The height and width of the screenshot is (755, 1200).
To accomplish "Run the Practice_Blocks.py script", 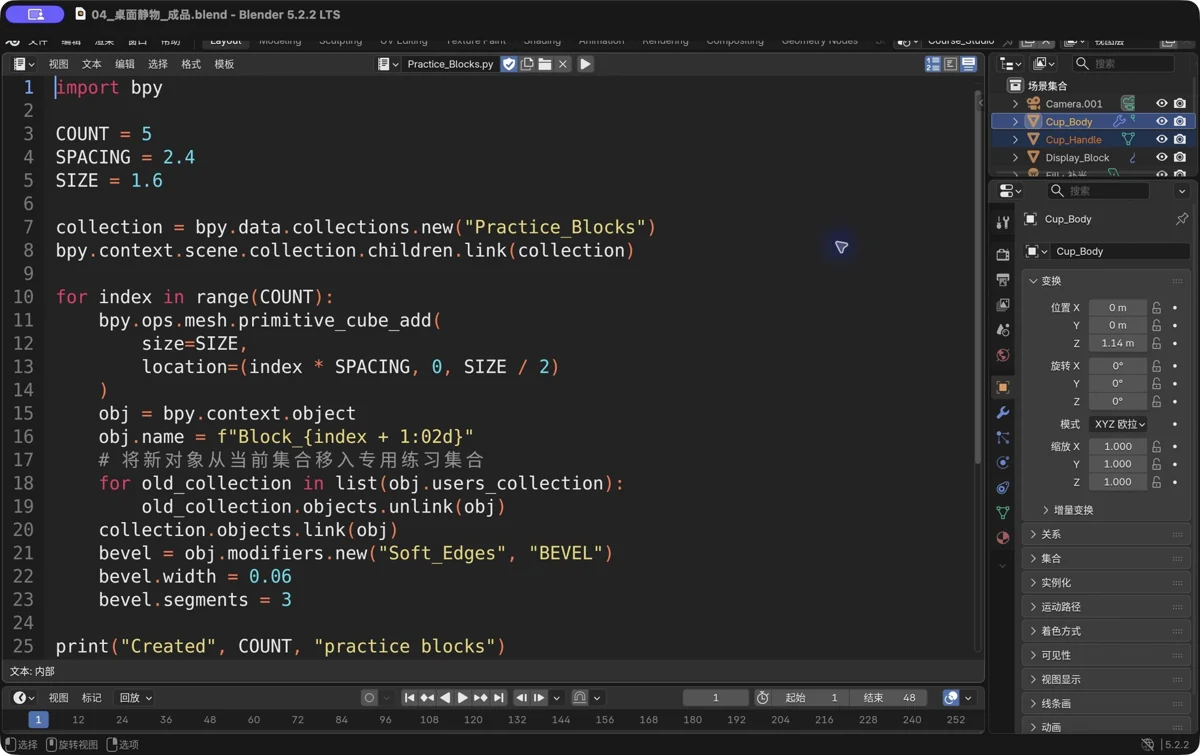I will (x=585, y=64).
